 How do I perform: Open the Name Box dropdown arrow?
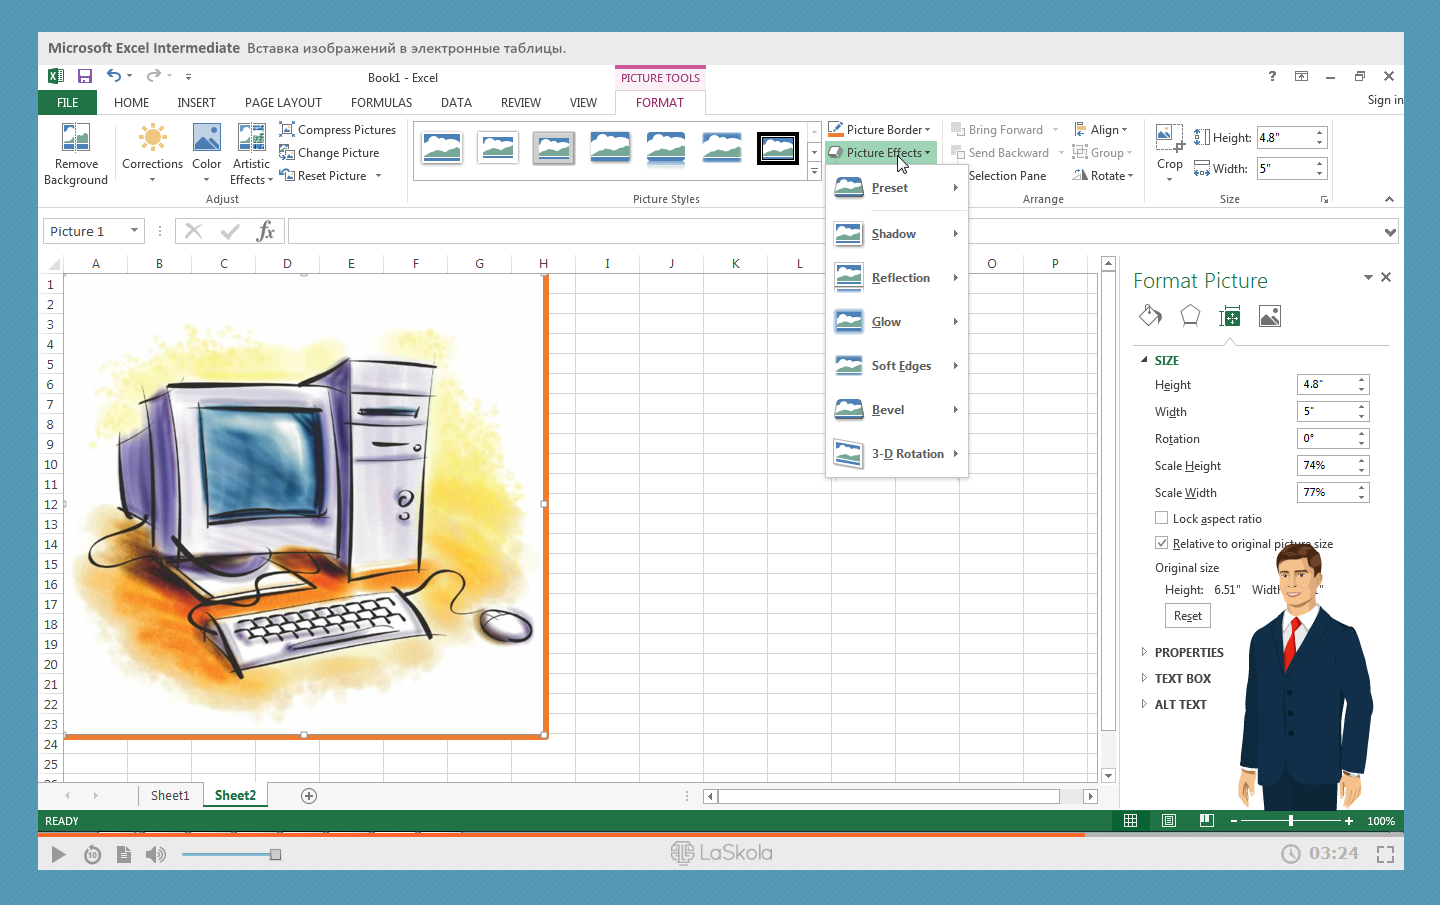[x=134, y=231]
